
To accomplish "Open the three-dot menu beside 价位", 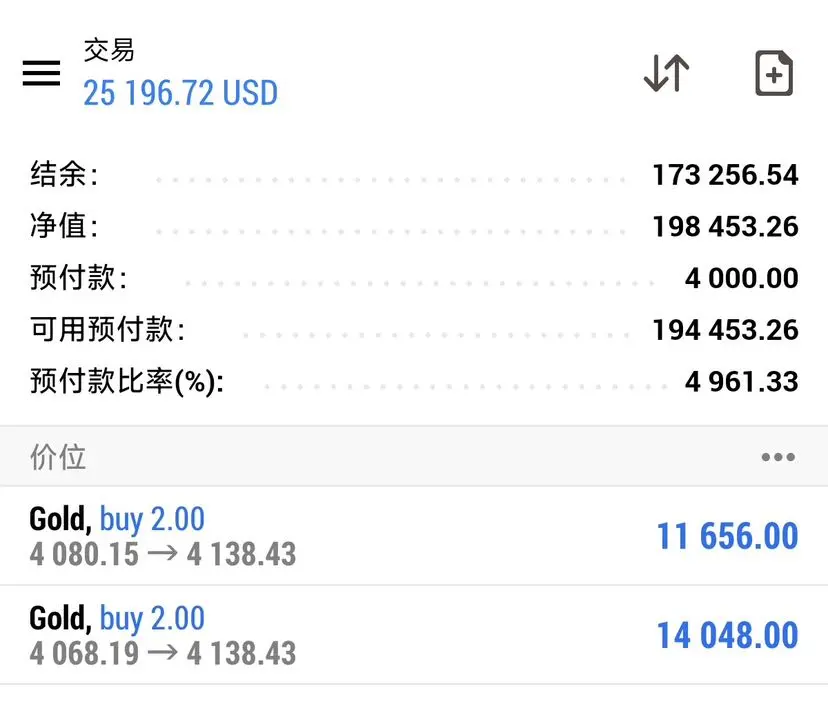I will tap(778, 457).
